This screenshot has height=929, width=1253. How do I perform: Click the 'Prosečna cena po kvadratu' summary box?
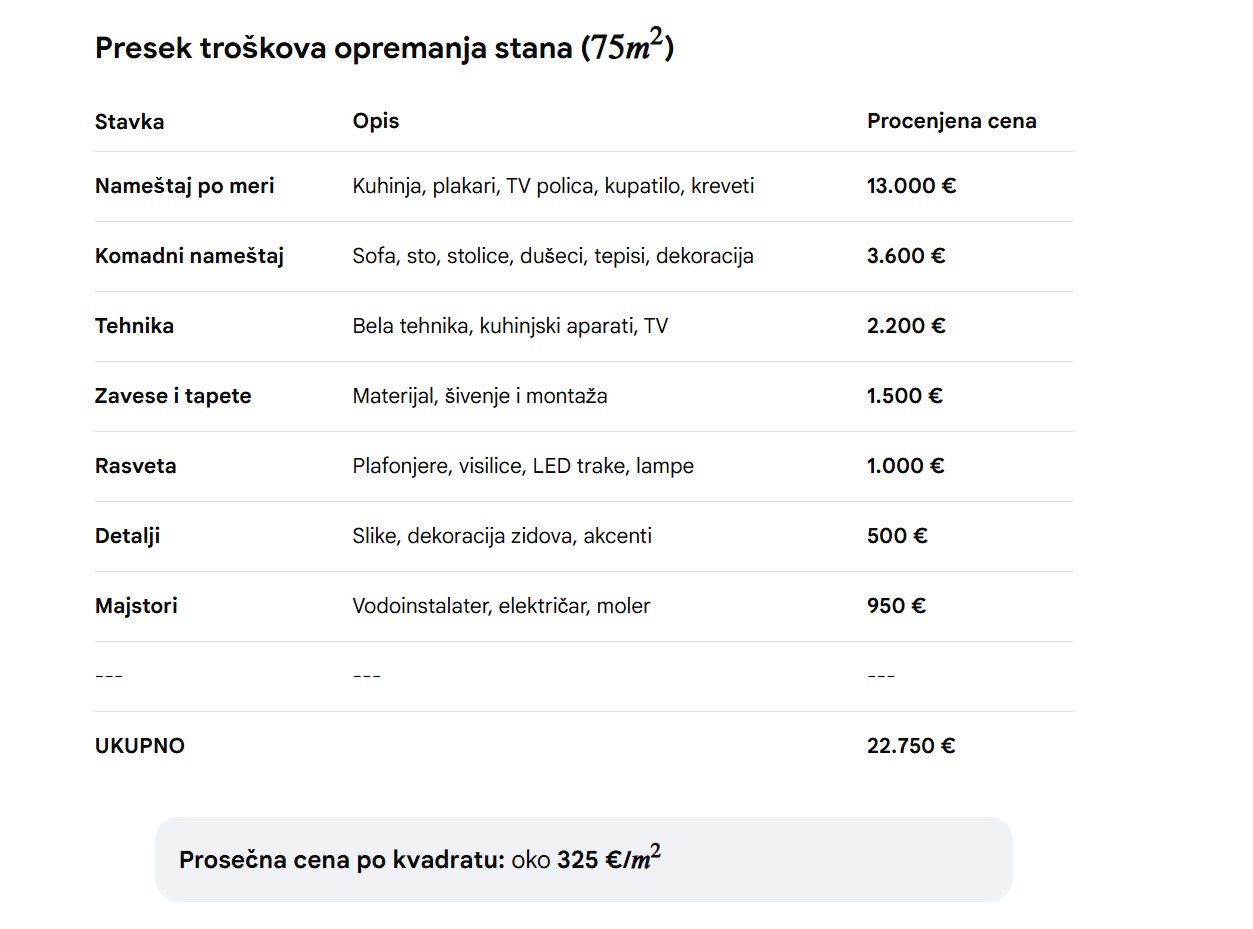[583, 860]
